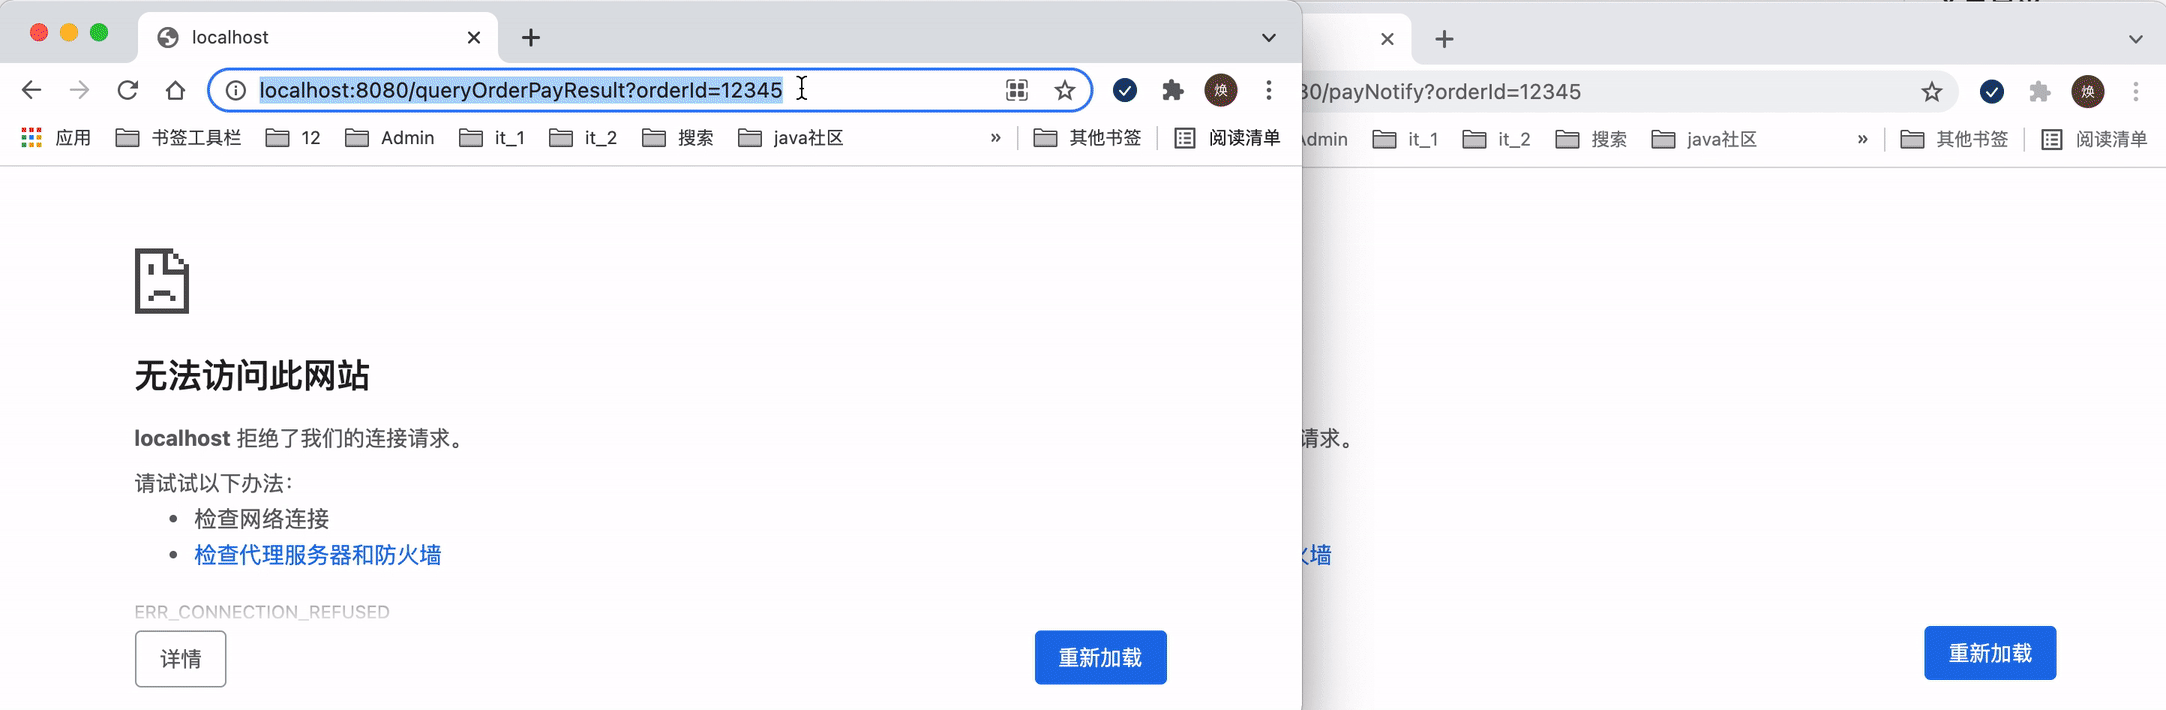
Task: Open 其他书签 folder in front window
Action: click(x=1087, y=138)
